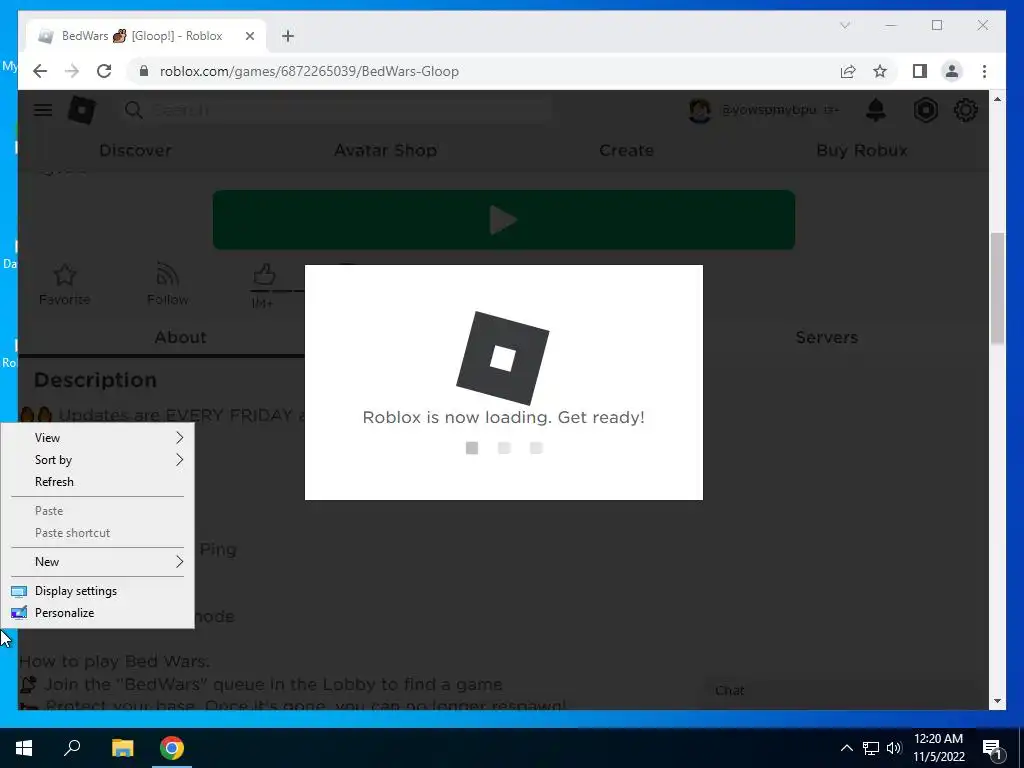
Task: Open Chrome profile avatar
Action: (952, 71)
